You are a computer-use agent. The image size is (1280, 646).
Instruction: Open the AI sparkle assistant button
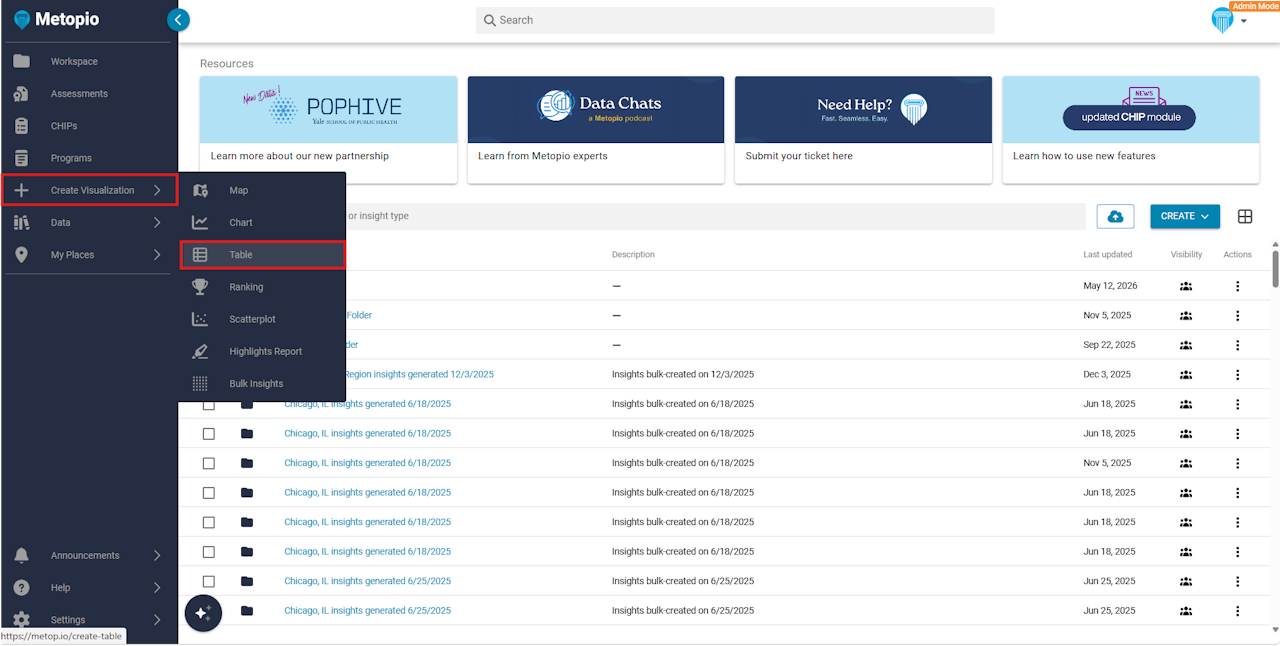pyautogui.click(x=203, y=613)
